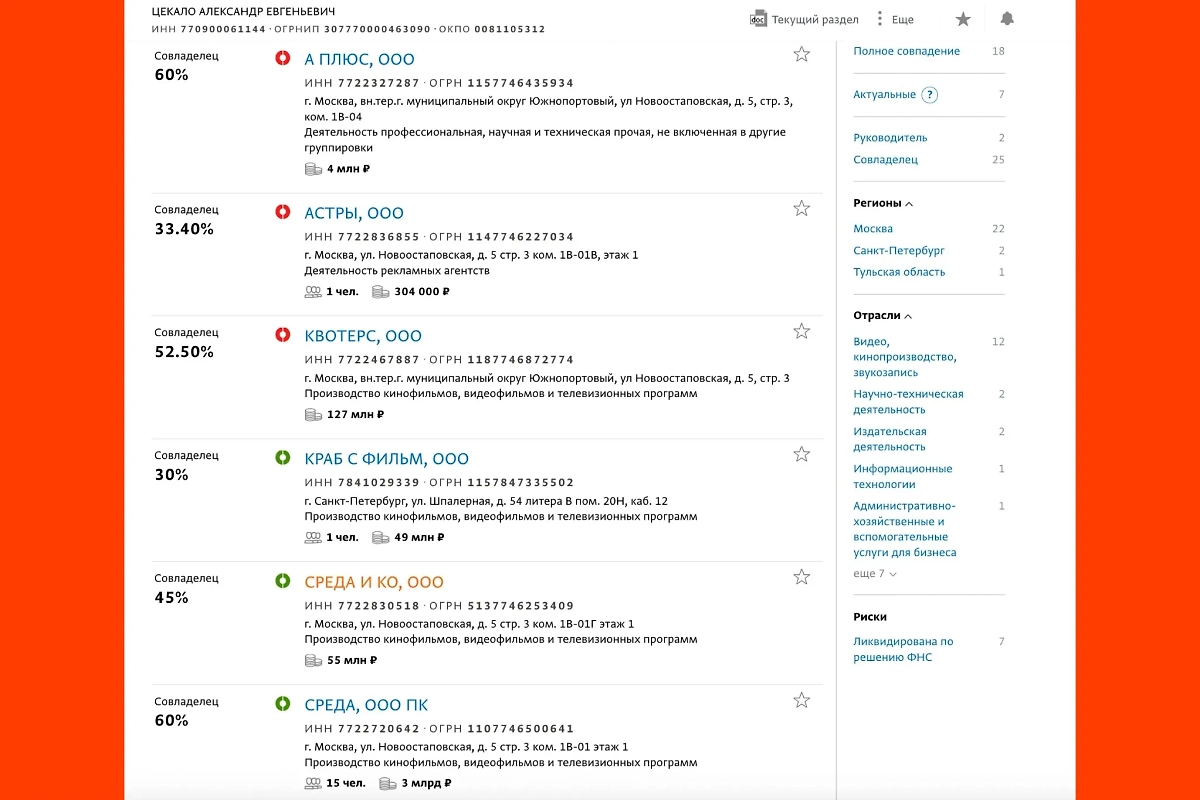This screenshot has height=800, width=1200.
Task: Collapse the Регионы section
Action: click(x=908, y=202)
